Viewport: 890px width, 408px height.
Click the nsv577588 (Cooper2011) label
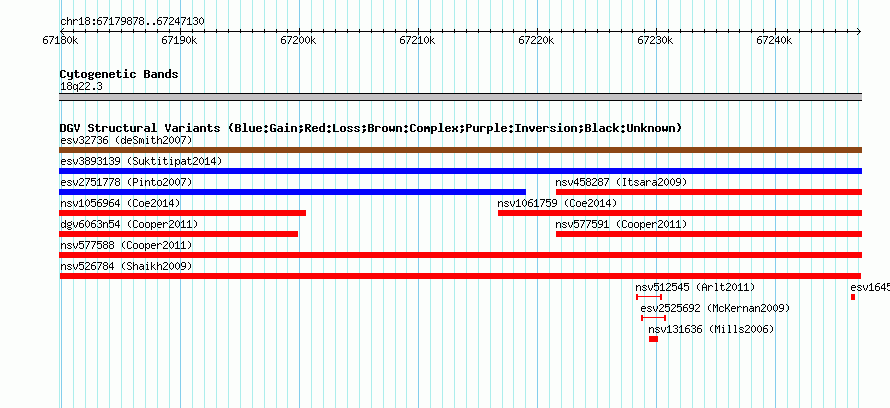(x=126, y=245)
